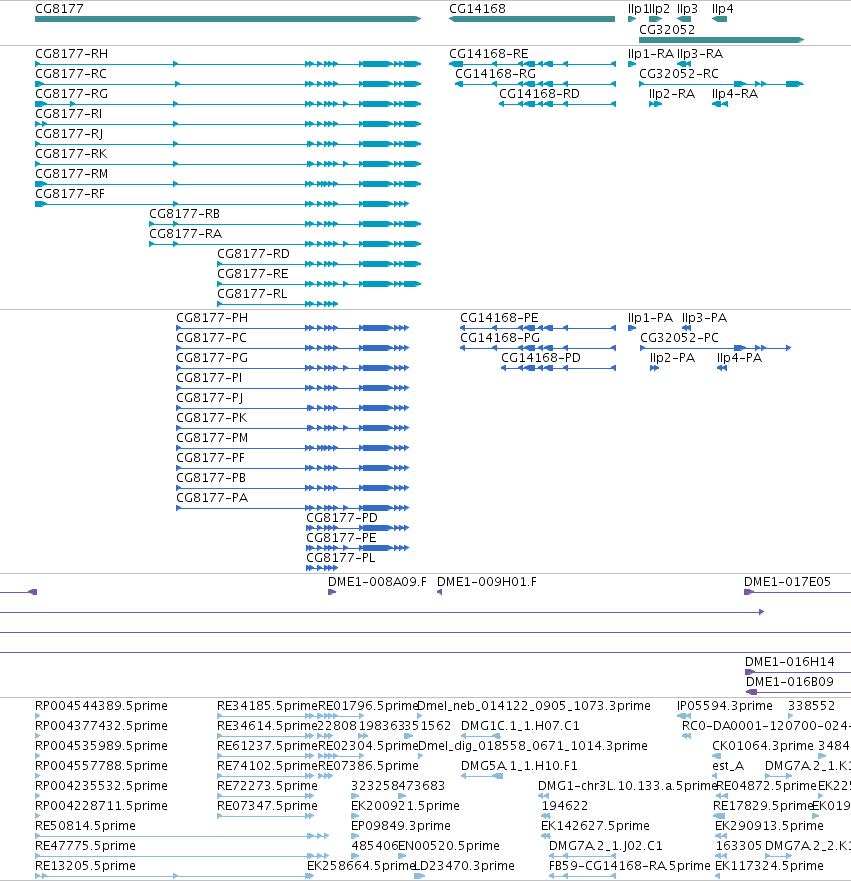Open protein CG8177-PB label
851x881 pixels.
(x=211, y=478)
